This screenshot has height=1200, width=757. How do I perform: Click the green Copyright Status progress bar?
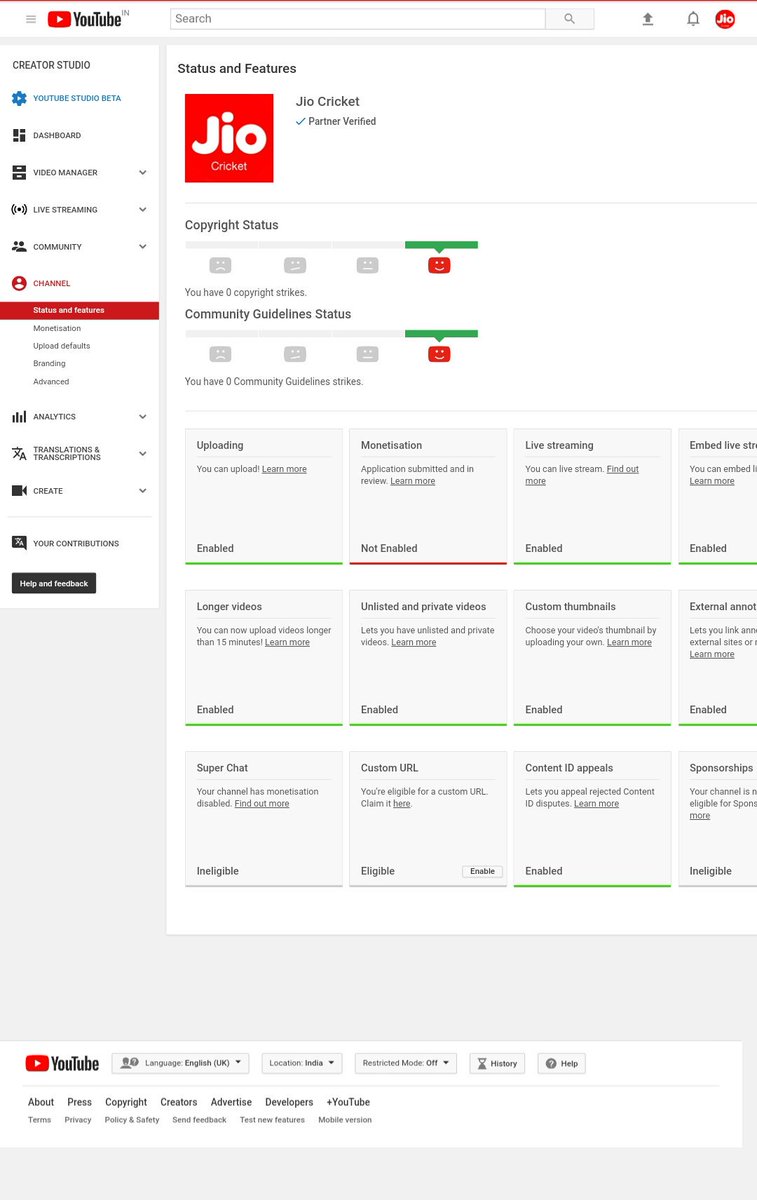[x=441, y=244]
